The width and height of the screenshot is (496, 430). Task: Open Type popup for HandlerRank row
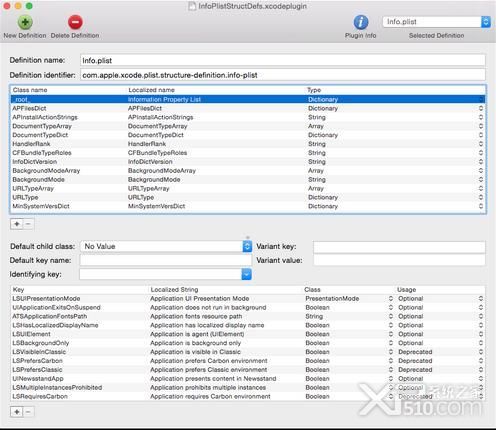pyautogui.click(x=481, y=144)
